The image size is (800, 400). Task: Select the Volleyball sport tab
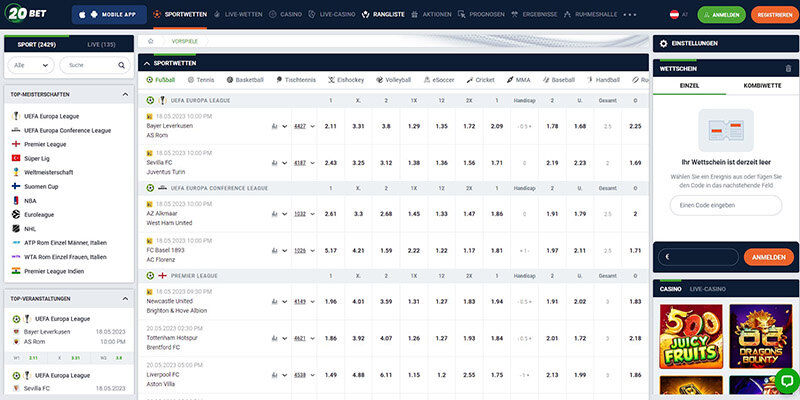click(x=393, y=80)
